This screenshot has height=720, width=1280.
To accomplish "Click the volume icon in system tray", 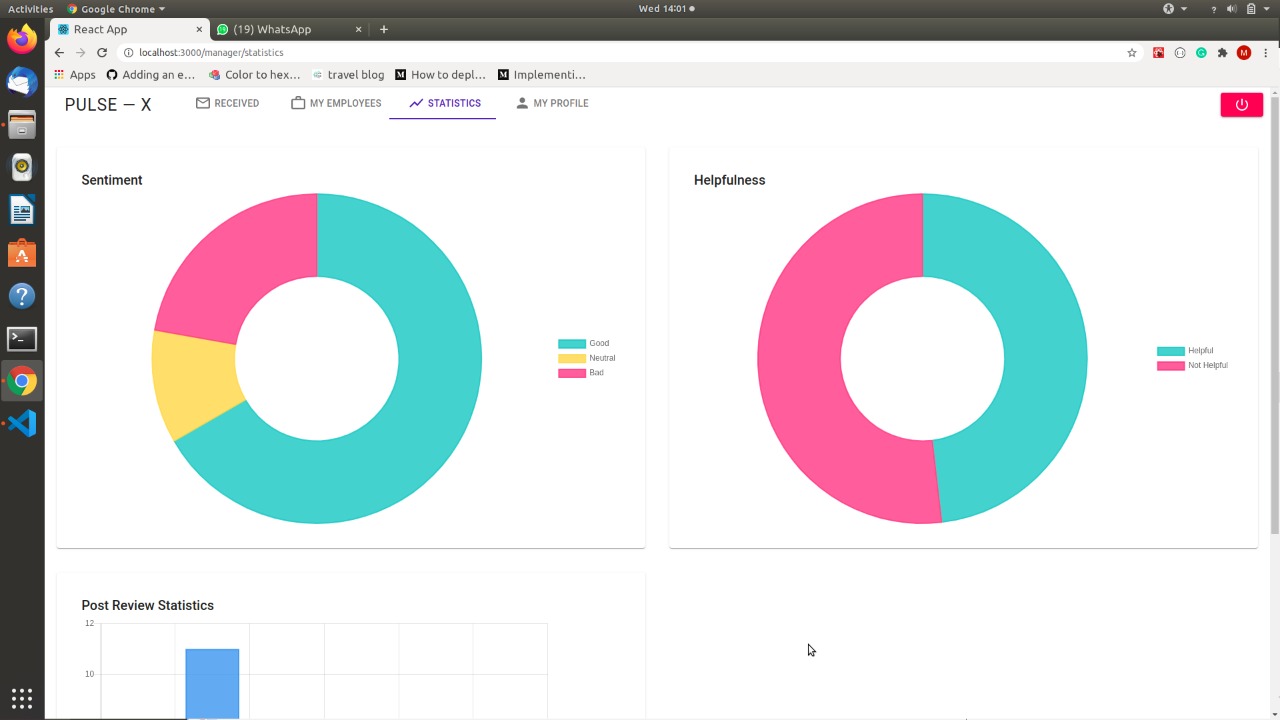I will (x=1232, y=9).
